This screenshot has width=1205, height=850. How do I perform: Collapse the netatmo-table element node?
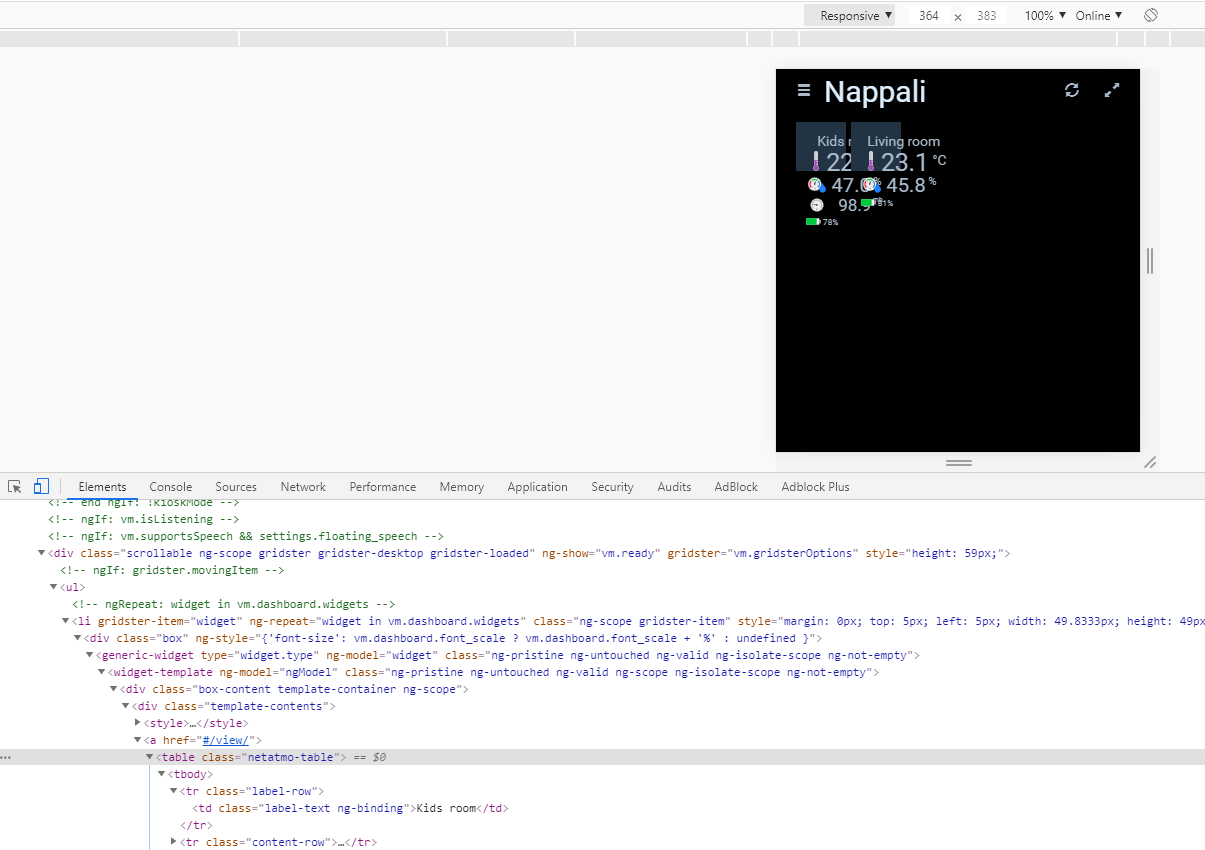click(x=150, y=758)
